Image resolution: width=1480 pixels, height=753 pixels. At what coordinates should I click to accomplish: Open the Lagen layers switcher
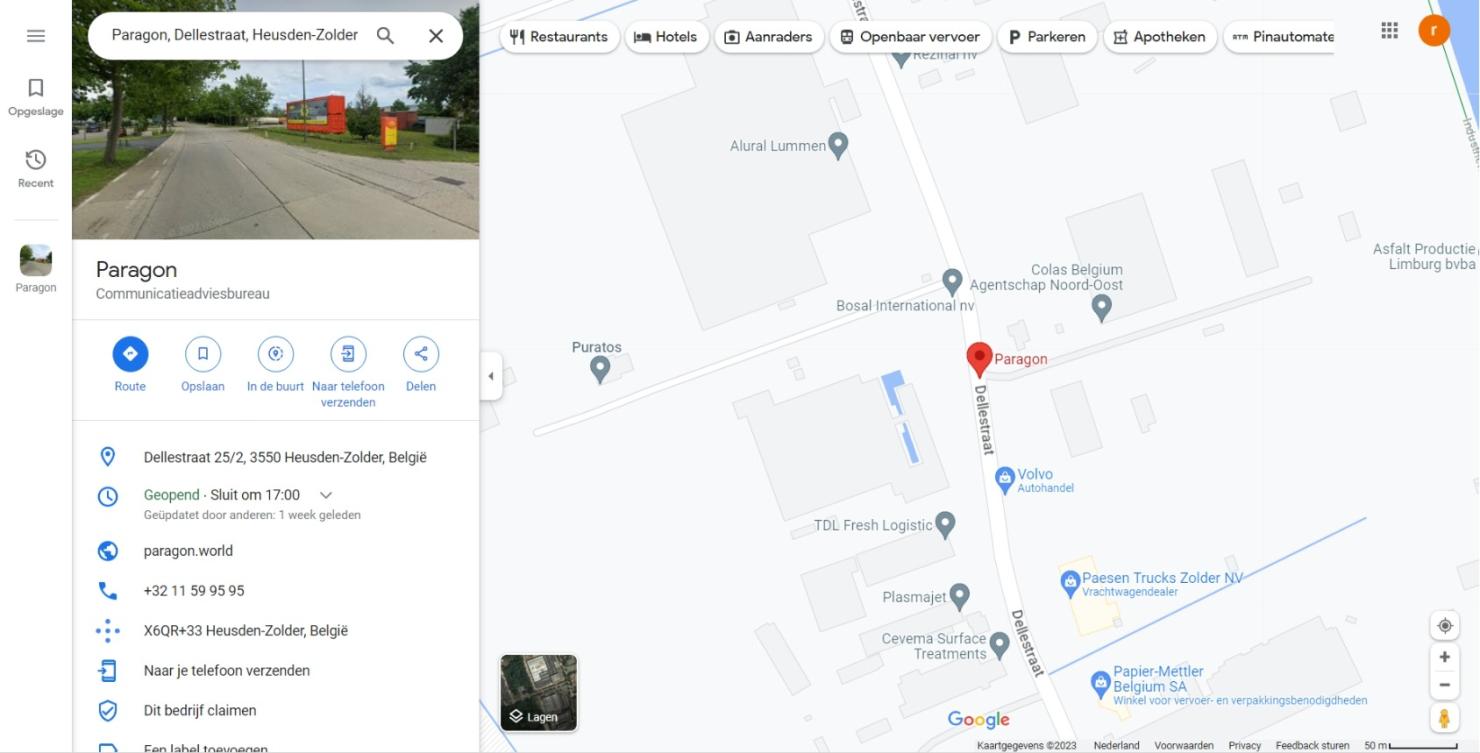tap(539, 693)
